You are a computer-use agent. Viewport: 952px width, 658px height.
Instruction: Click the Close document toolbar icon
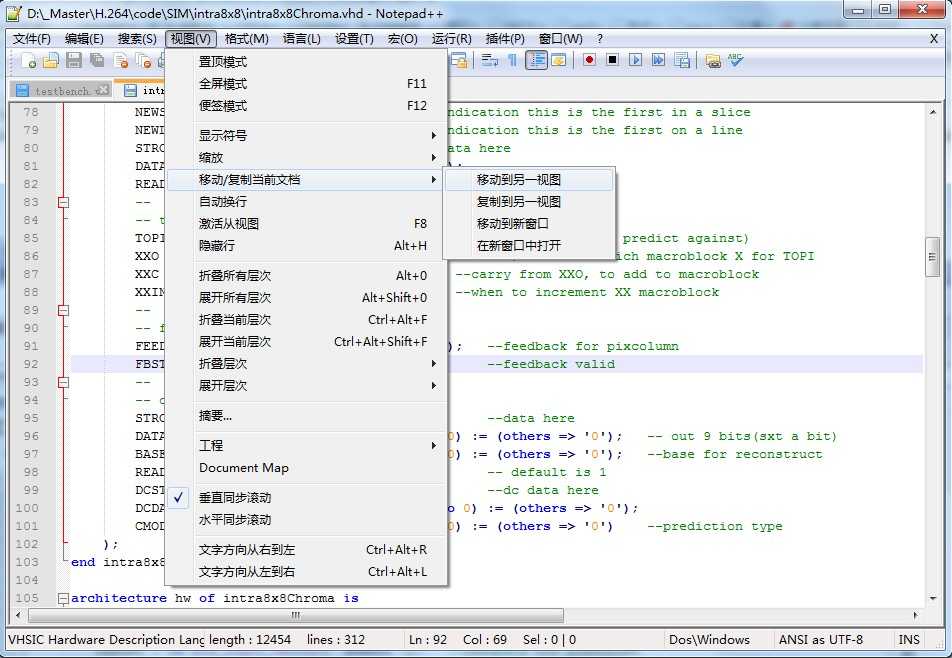click(121, 60)
